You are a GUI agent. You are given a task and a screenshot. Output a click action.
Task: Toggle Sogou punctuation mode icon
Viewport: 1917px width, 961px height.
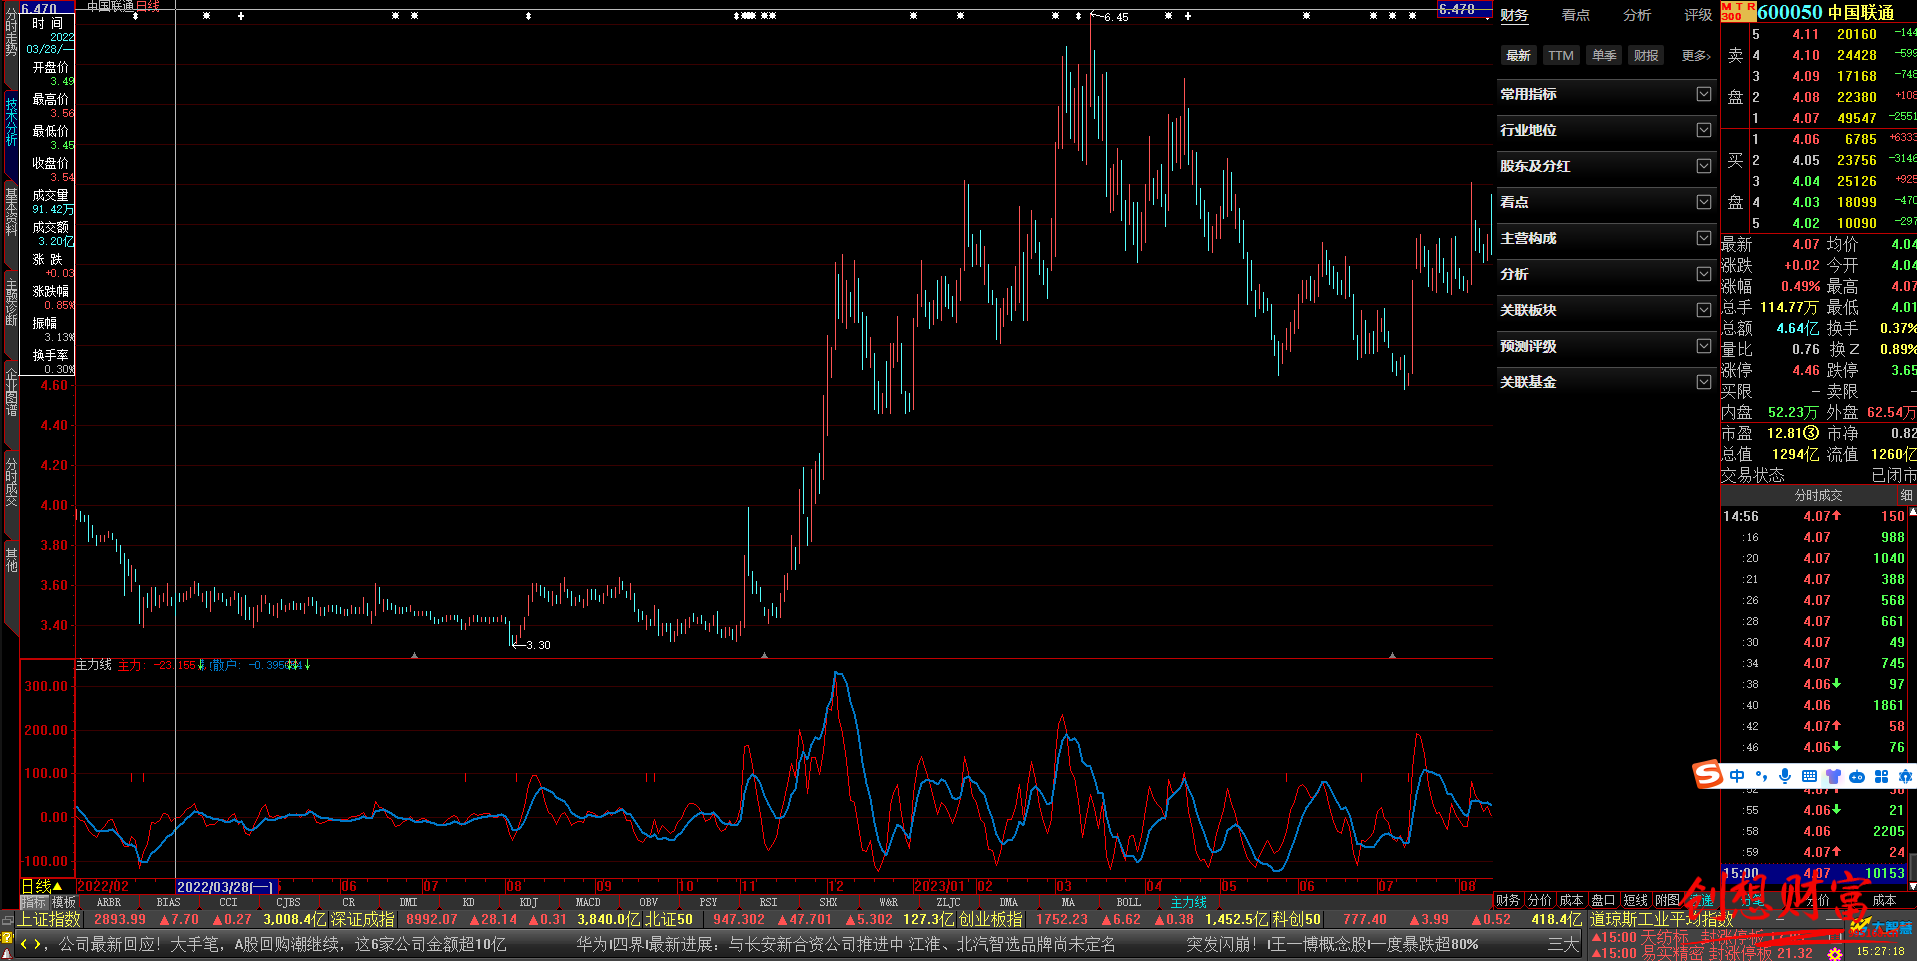click(x=1761, y=776)
